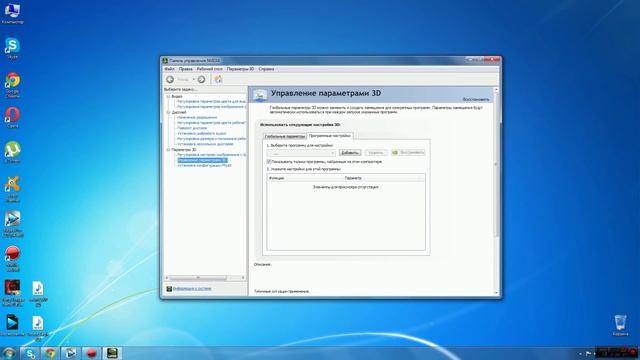Select the Компьютер desktop icon
Image resolution: width=640 pixels, height=360 pixels.
pyautogui.click(x=12, y=12)
